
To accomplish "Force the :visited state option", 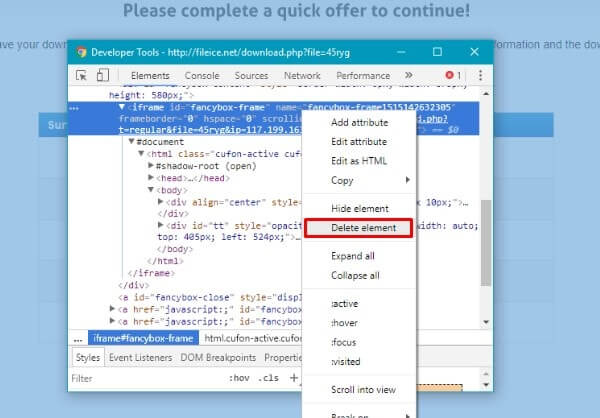I will point(359,362).
